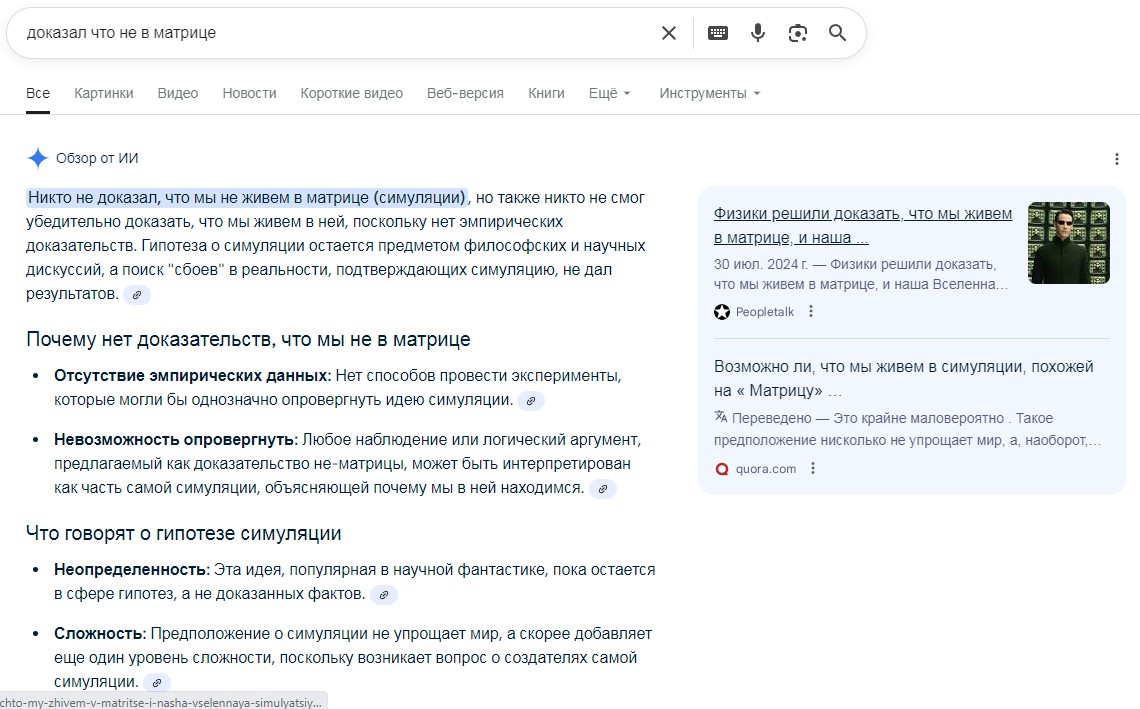Open source link icon after "доказанных фактов"
The height and width of the screenshot is (709, 1140).
tap(384, 595)
